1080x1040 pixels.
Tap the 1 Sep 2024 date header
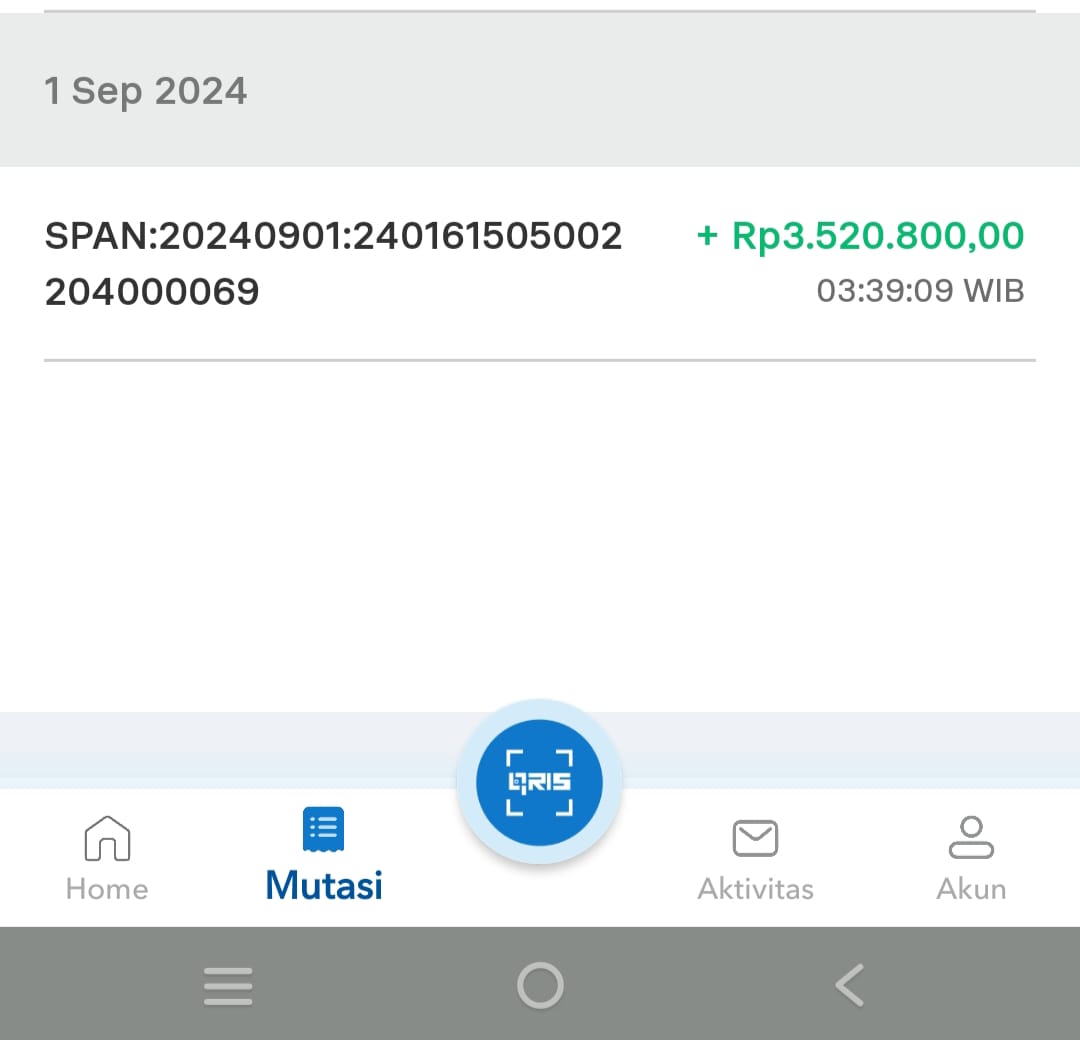(x=146, y=91)
